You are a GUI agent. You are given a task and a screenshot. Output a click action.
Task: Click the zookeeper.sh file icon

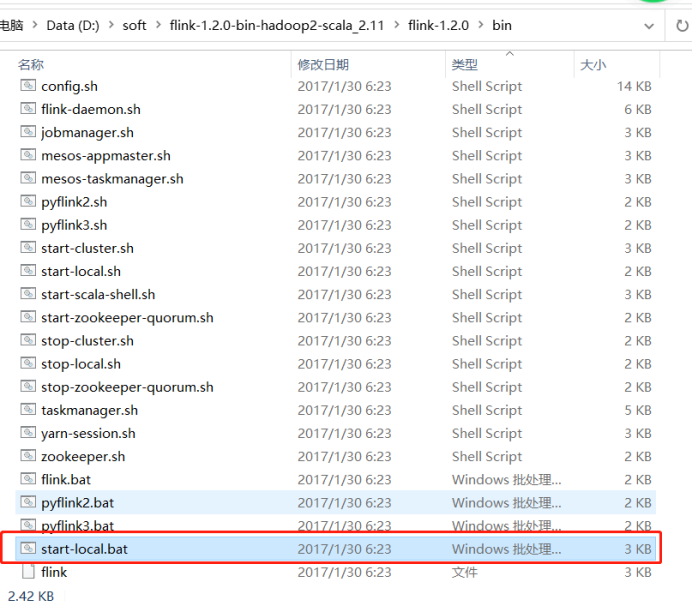[x=28, y=455]
